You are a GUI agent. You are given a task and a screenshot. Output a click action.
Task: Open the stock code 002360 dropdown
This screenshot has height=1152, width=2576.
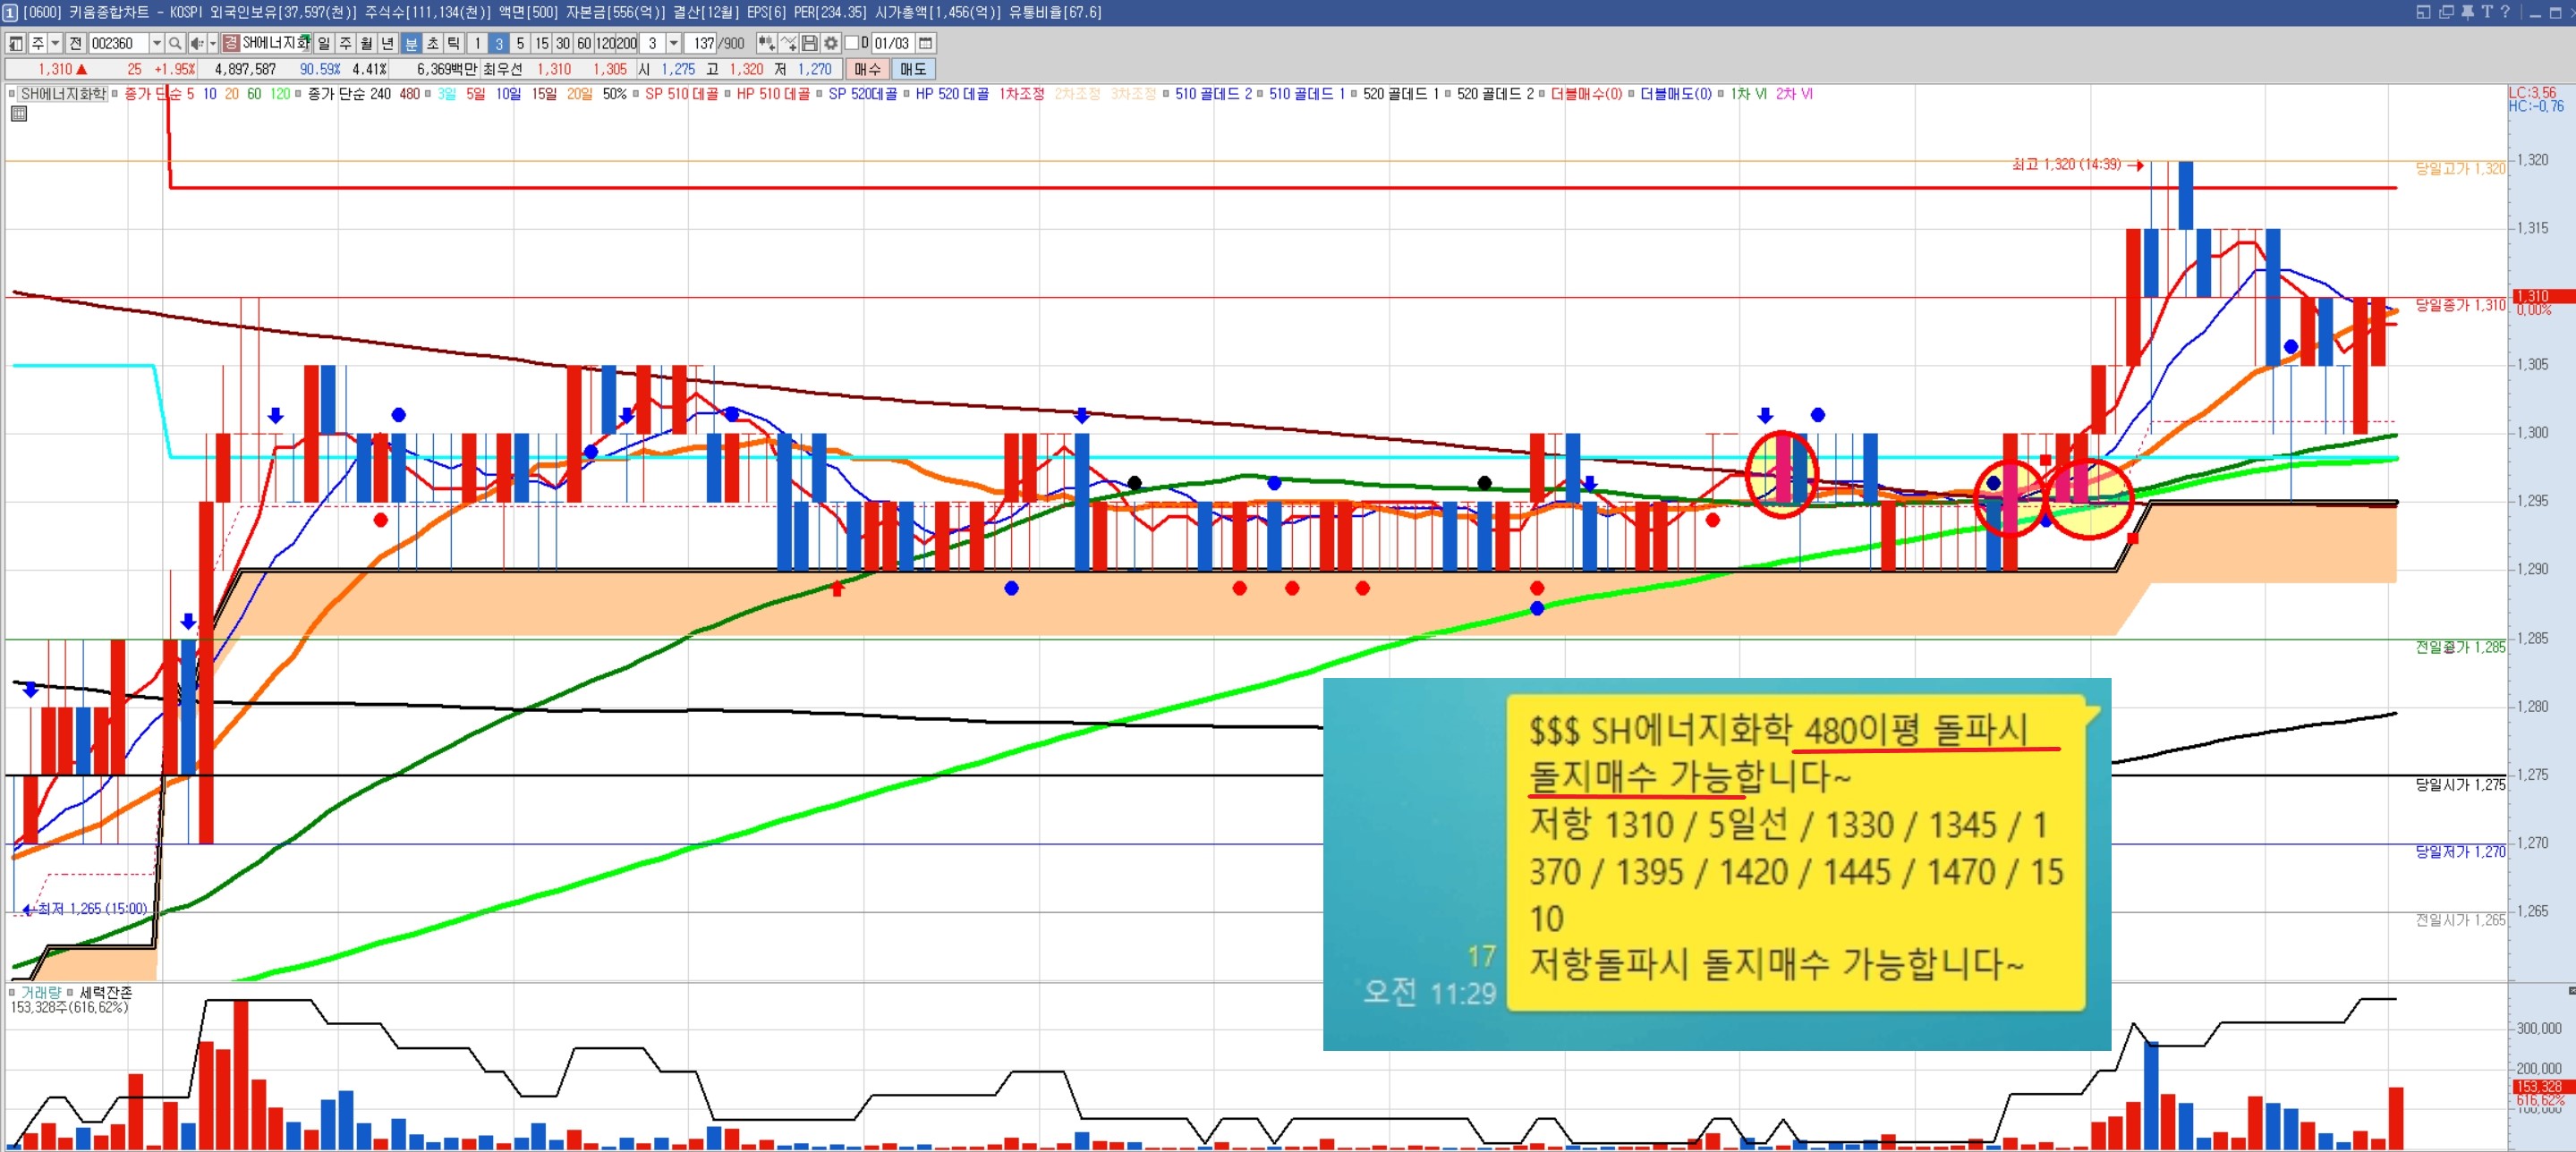pos(157,43)
